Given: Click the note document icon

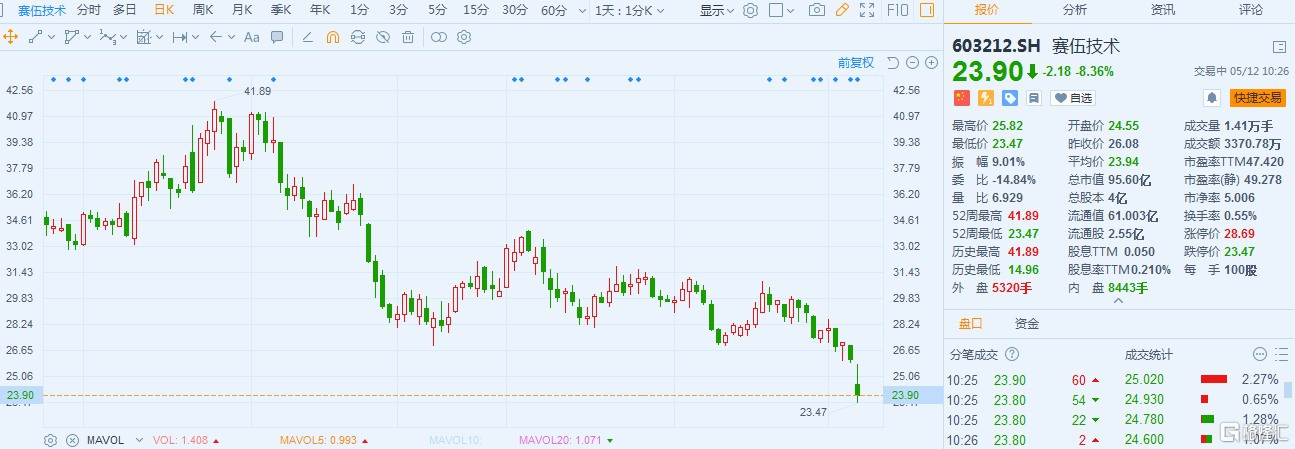Looking at the screenshot, I should 1034,98.
